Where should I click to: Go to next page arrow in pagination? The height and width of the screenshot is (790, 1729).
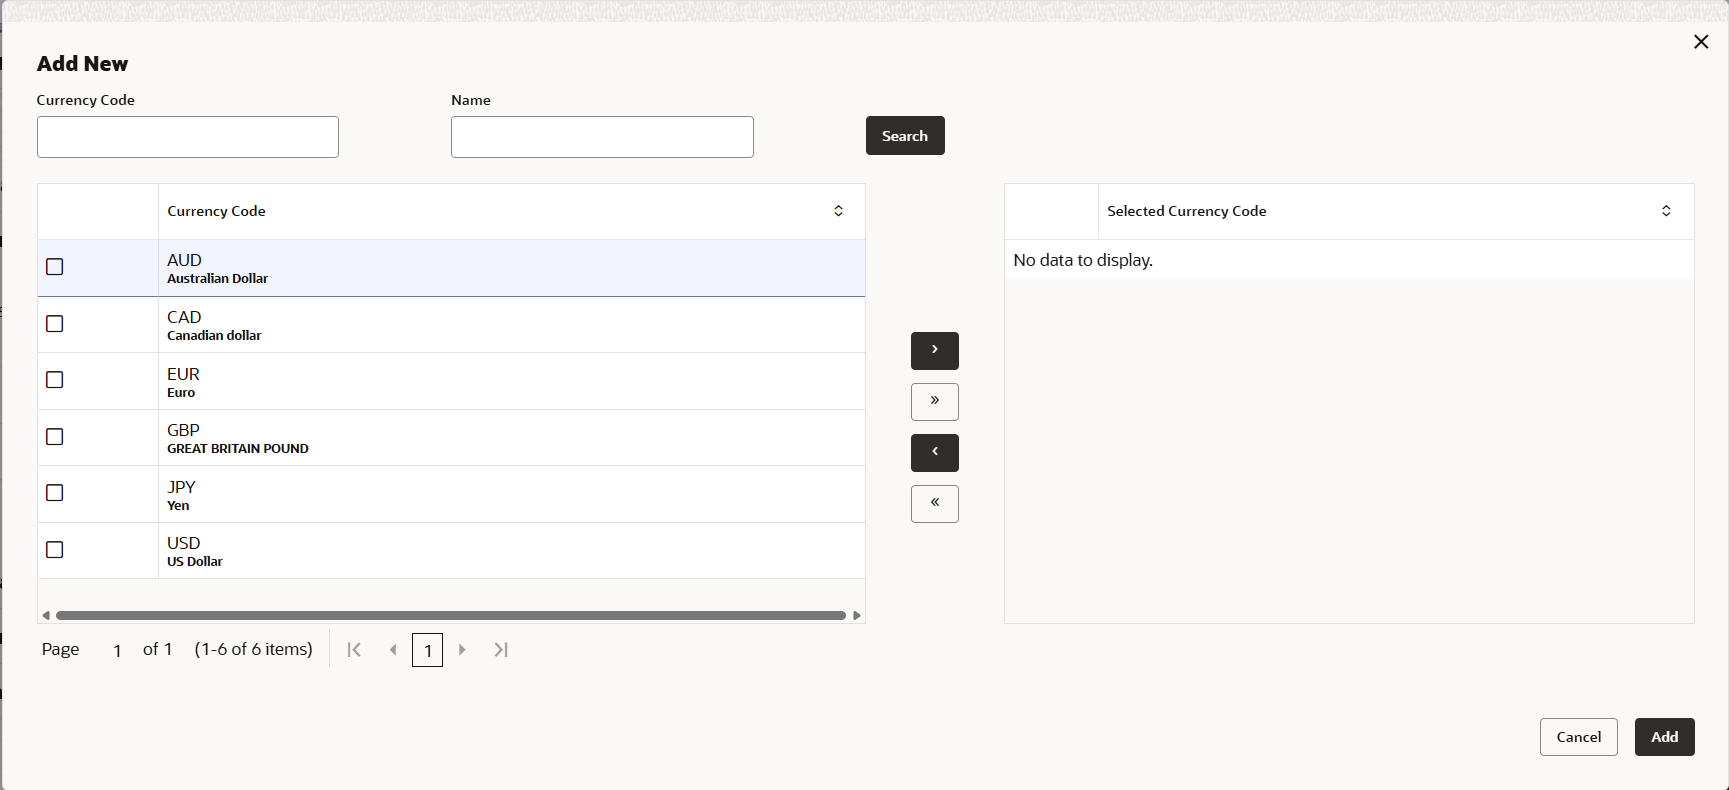tap(462, 650)
